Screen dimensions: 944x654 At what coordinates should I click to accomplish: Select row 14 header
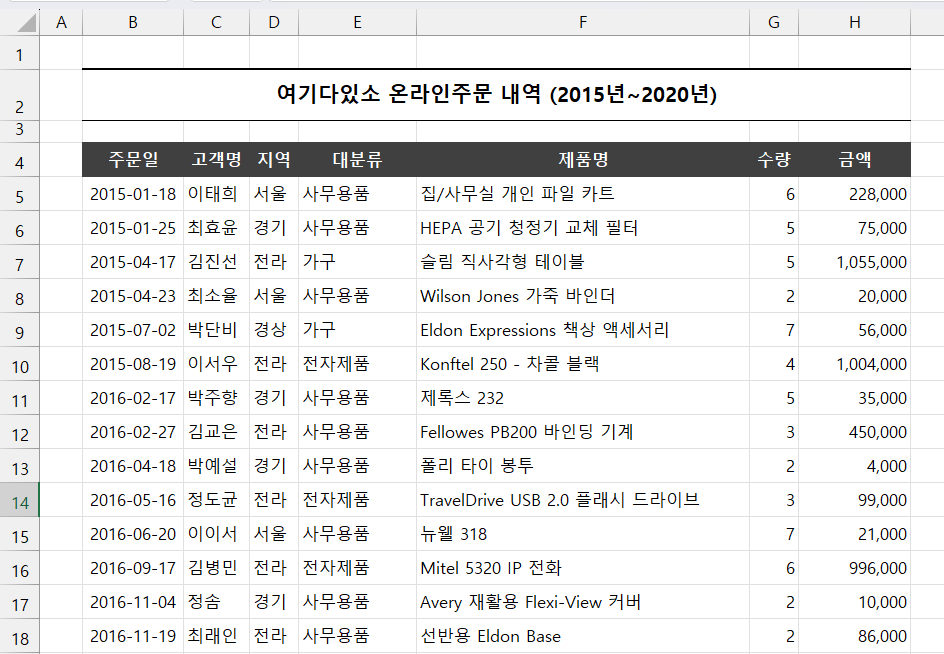[x=19, y=500]
